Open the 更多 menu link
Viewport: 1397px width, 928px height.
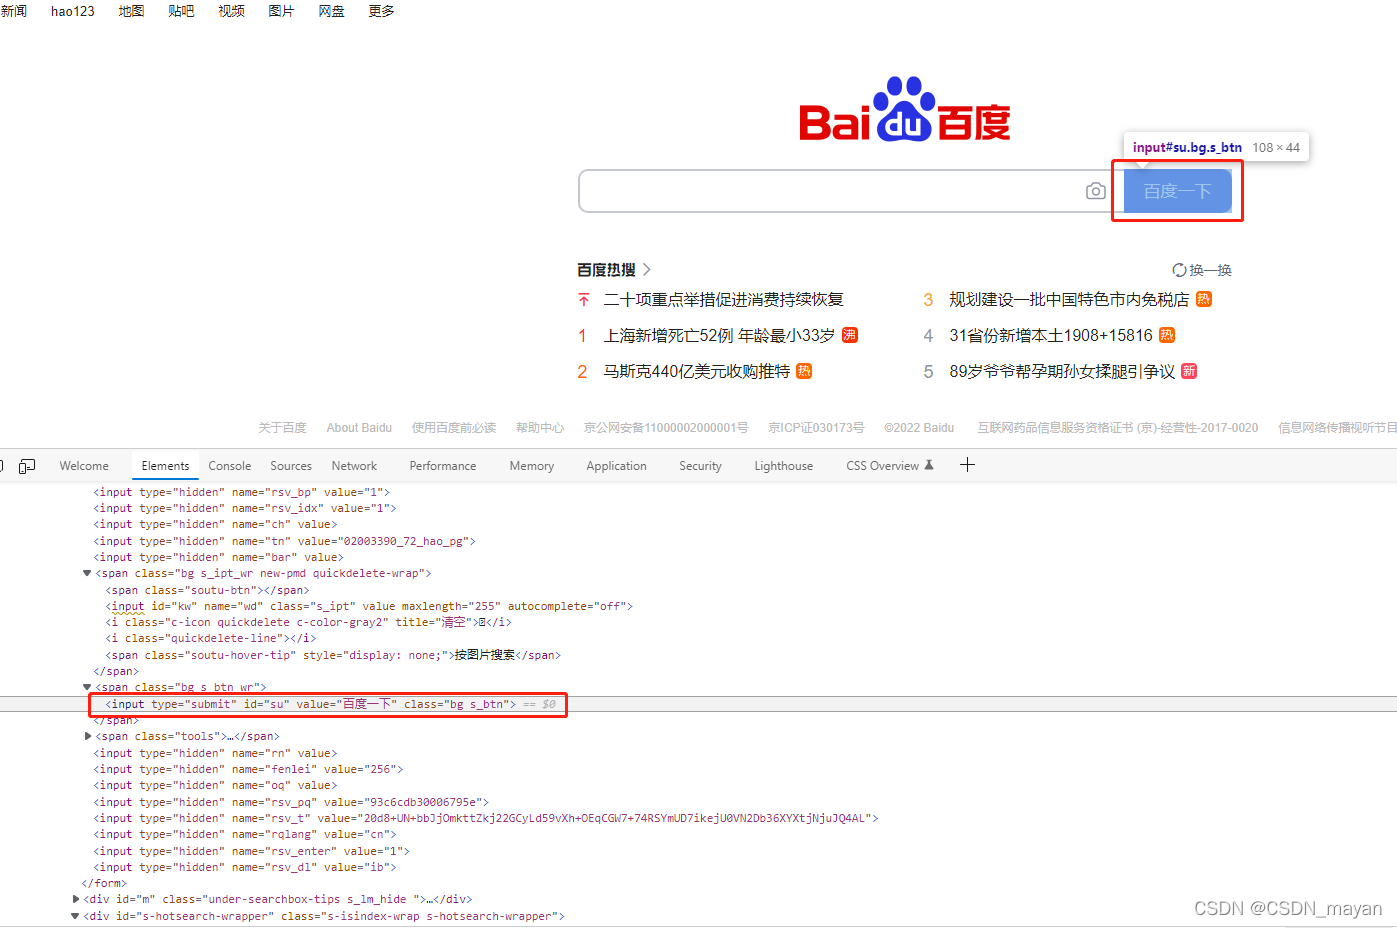click(x=382, y=11)
